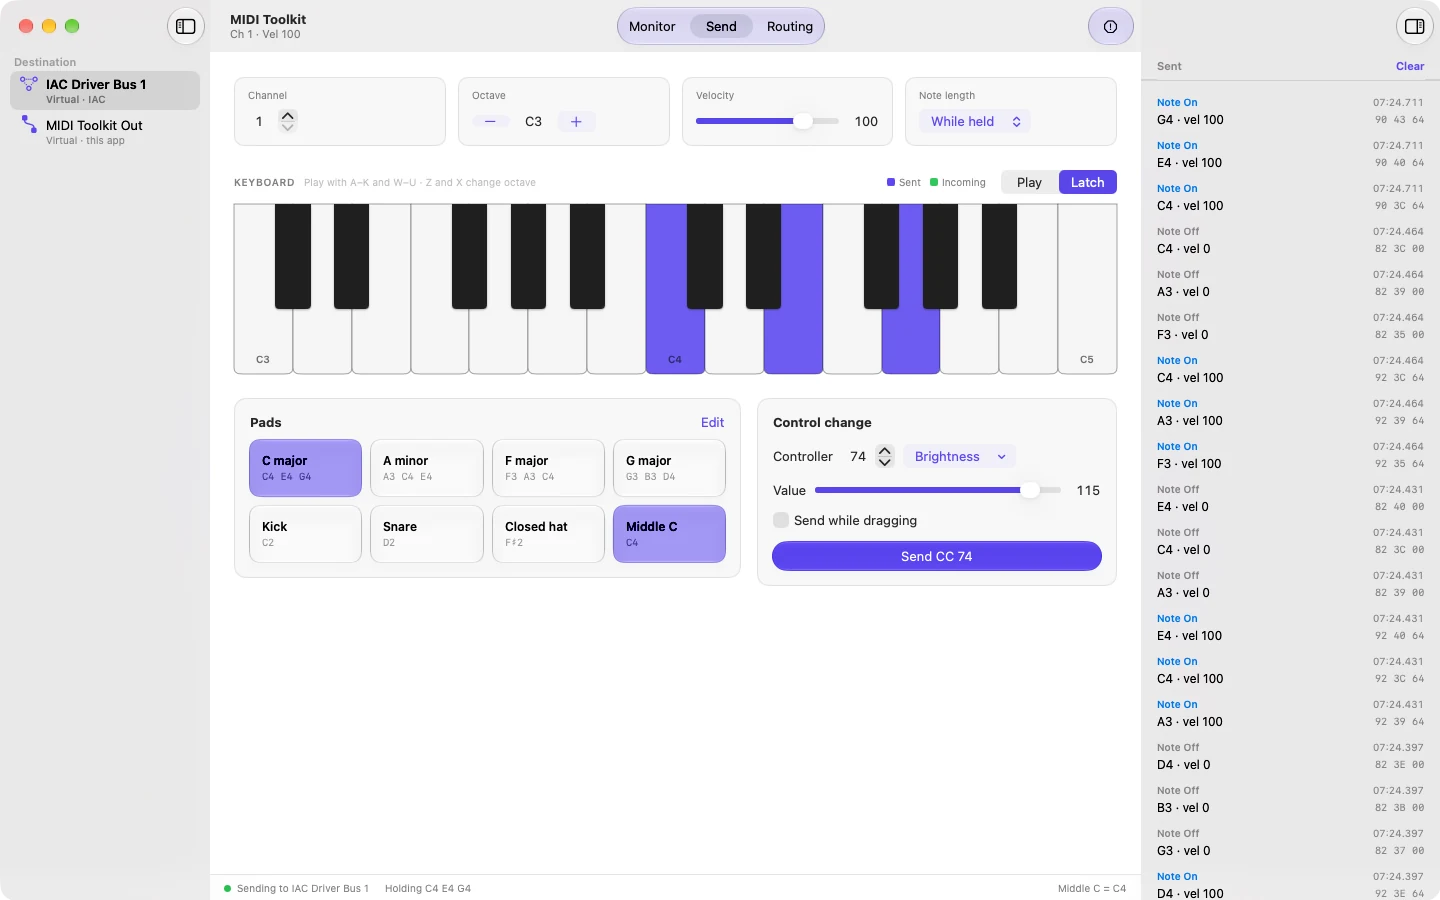Select the G3 · vel 0 log entry
Viewport: 1440px width, 900px height.
point(1290,842)
